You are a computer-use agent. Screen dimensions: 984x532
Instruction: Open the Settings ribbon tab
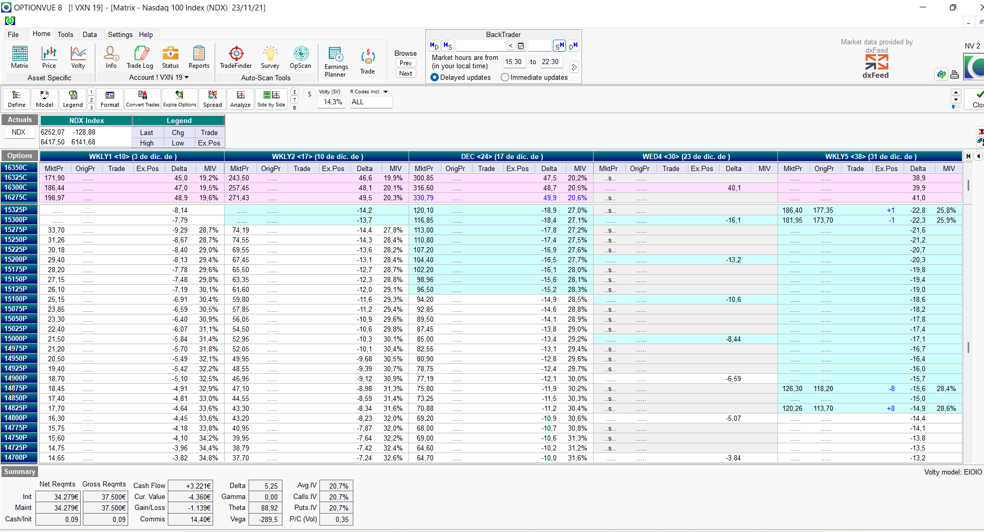point(120,35)
